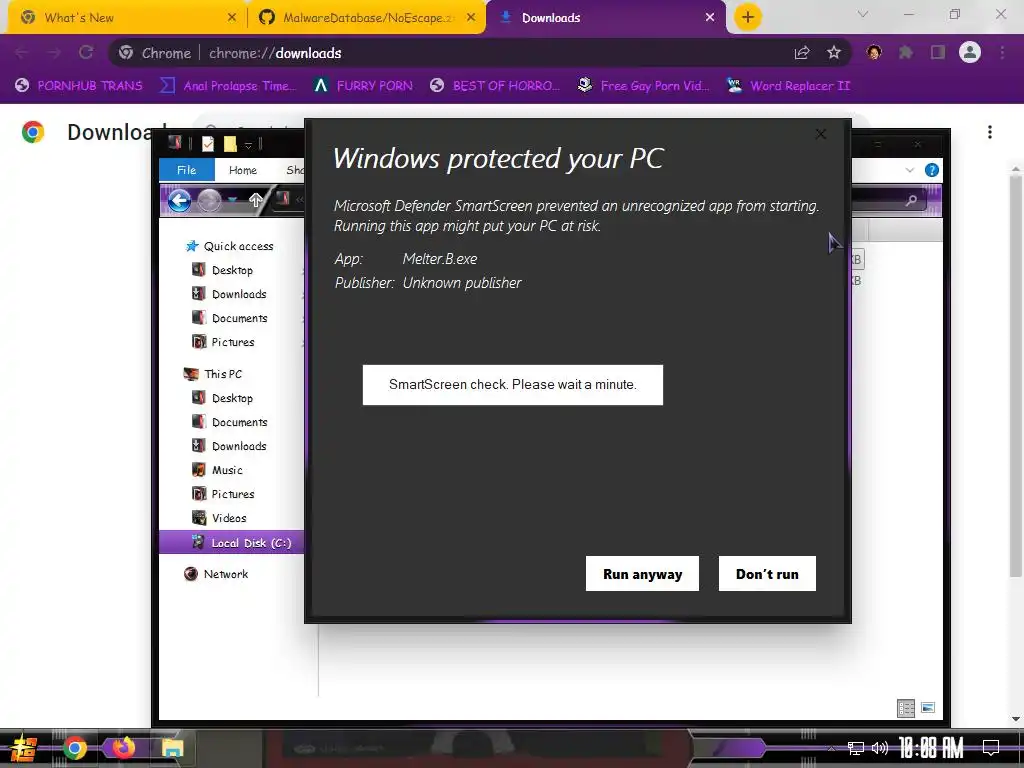Viewport: 1024px width, 768px height.
Task: Close the What's New tab
Action: coord(232,18)
